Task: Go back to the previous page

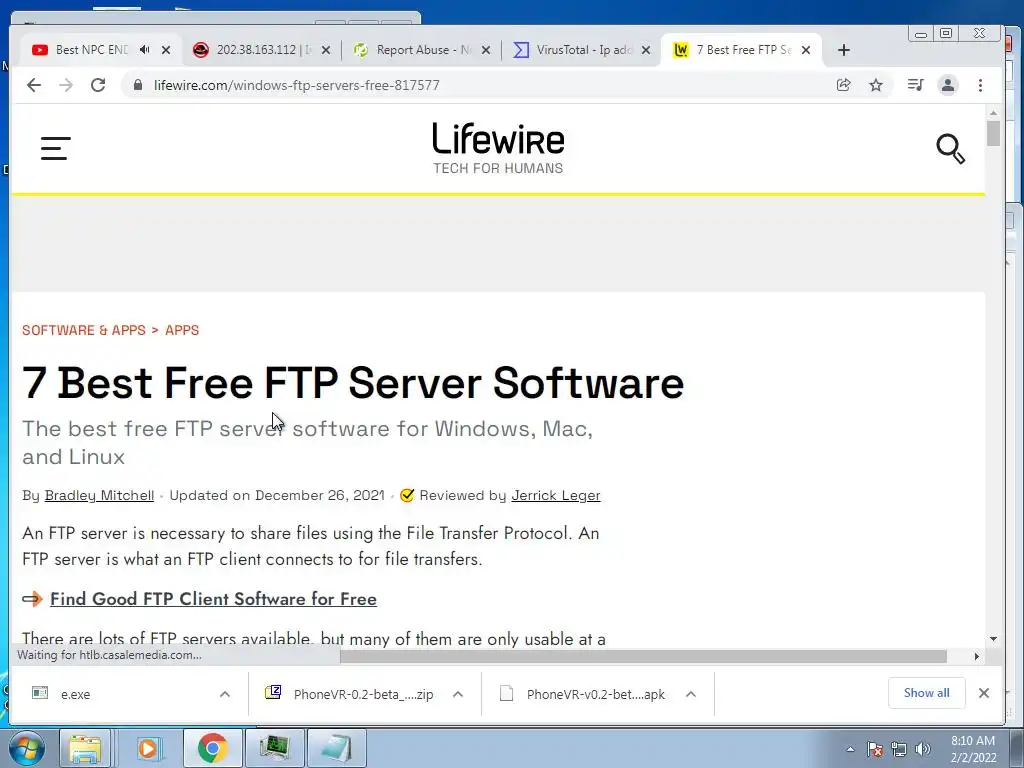Action: pos(34,85)
